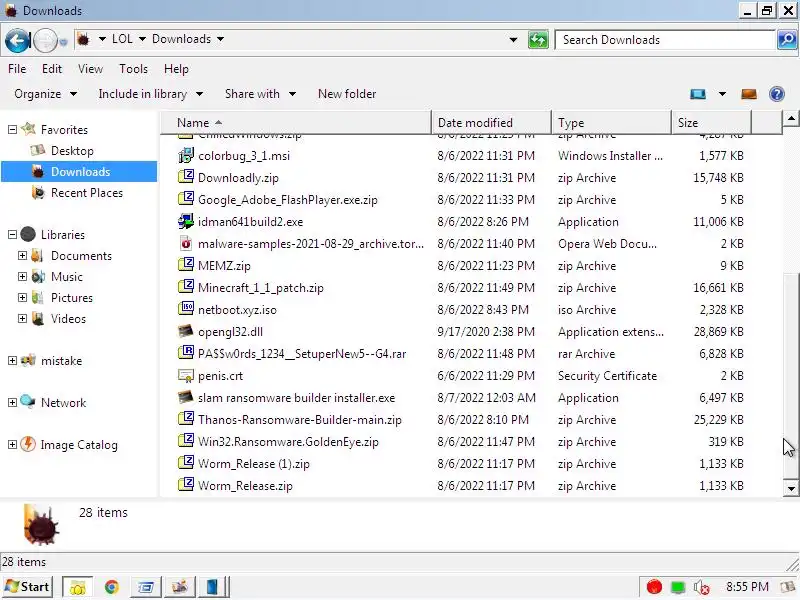
Task: Expand the Image Catalog tree node
Action: tap(12, 445)
